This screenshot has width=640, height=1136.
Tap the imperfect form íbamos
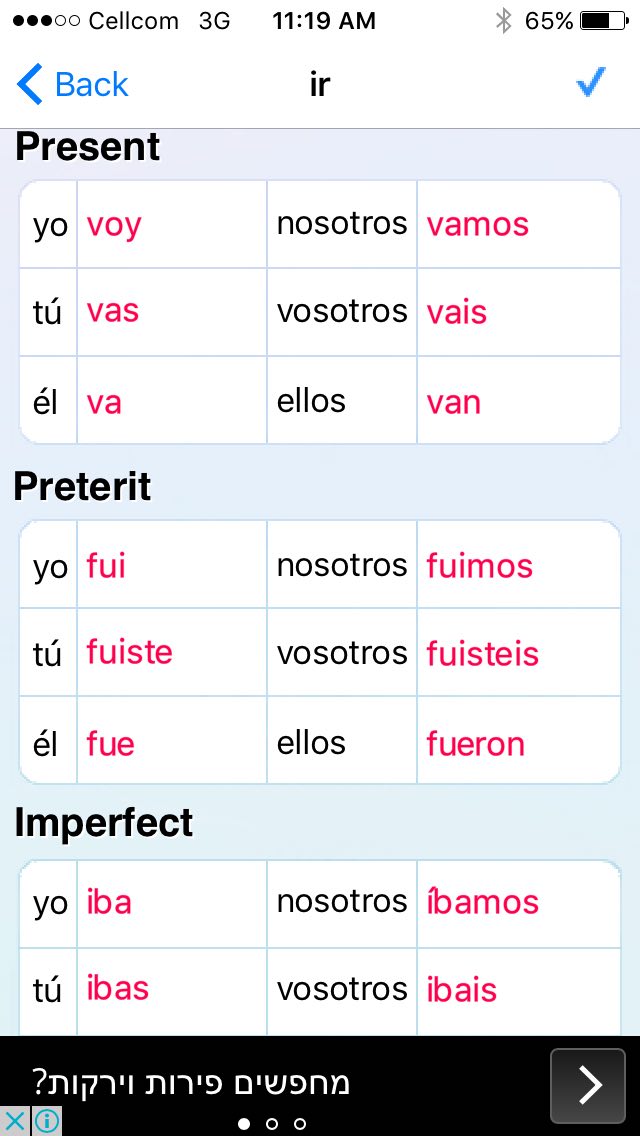click(x=482, y=903)
